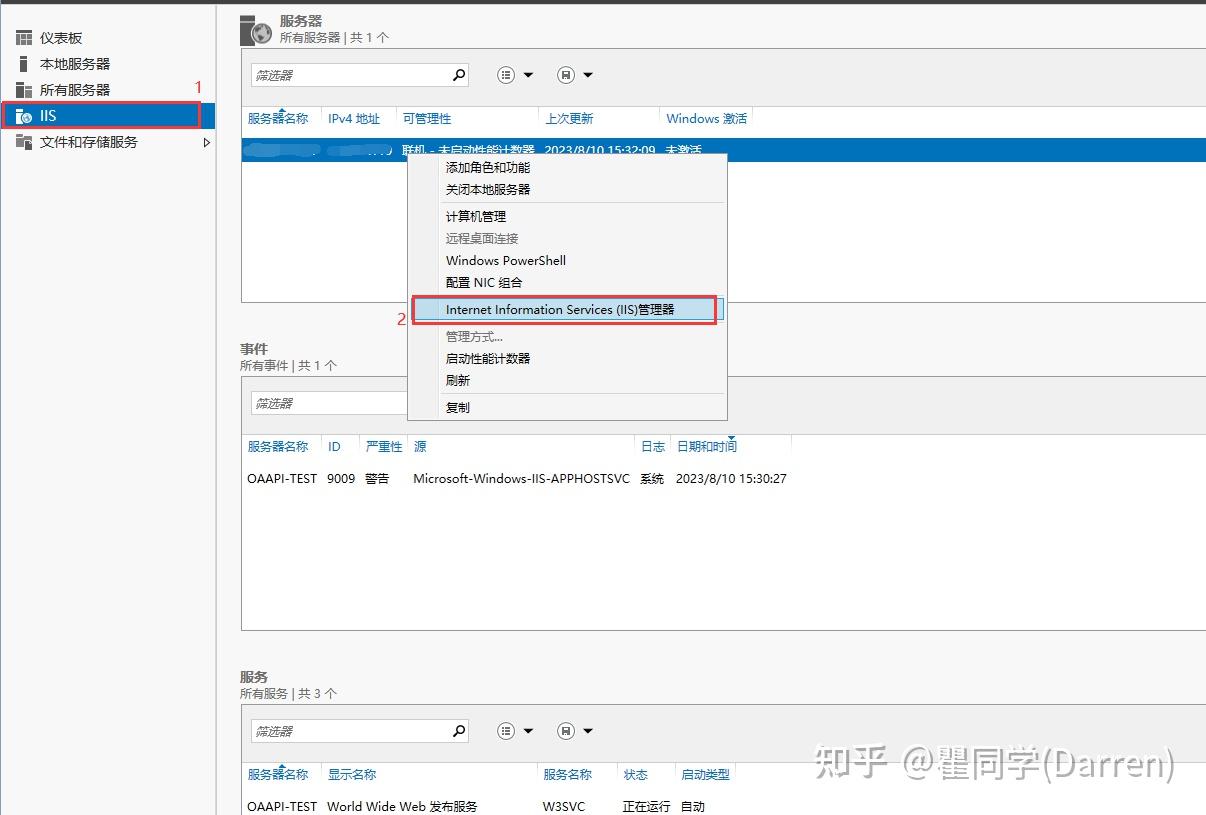Image resolution: width=1206 pixels, height=815 pixels.
Task: Click the search magnifier in server filter box
Action: pos(458,74)
